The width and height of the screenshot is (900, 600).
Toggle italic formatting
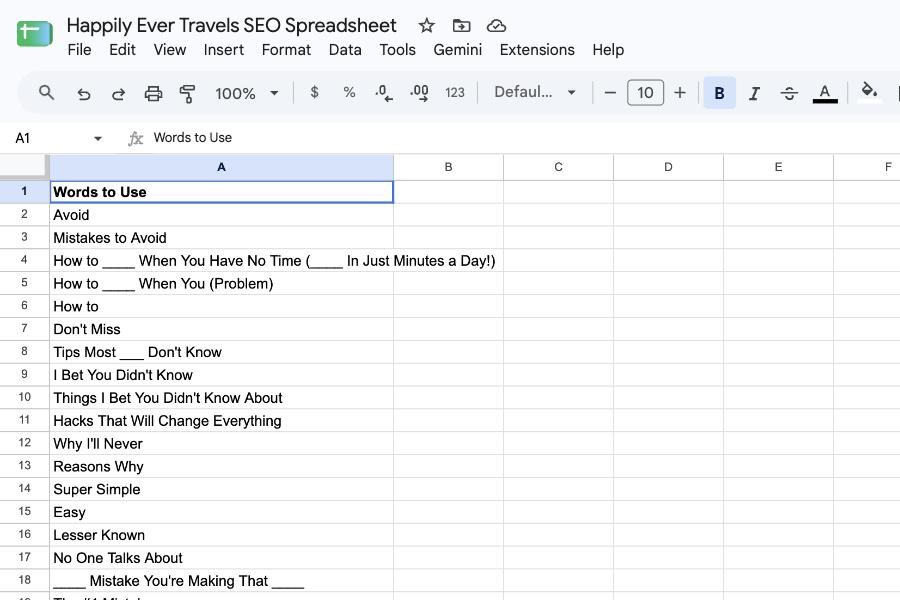pos(754,93)
